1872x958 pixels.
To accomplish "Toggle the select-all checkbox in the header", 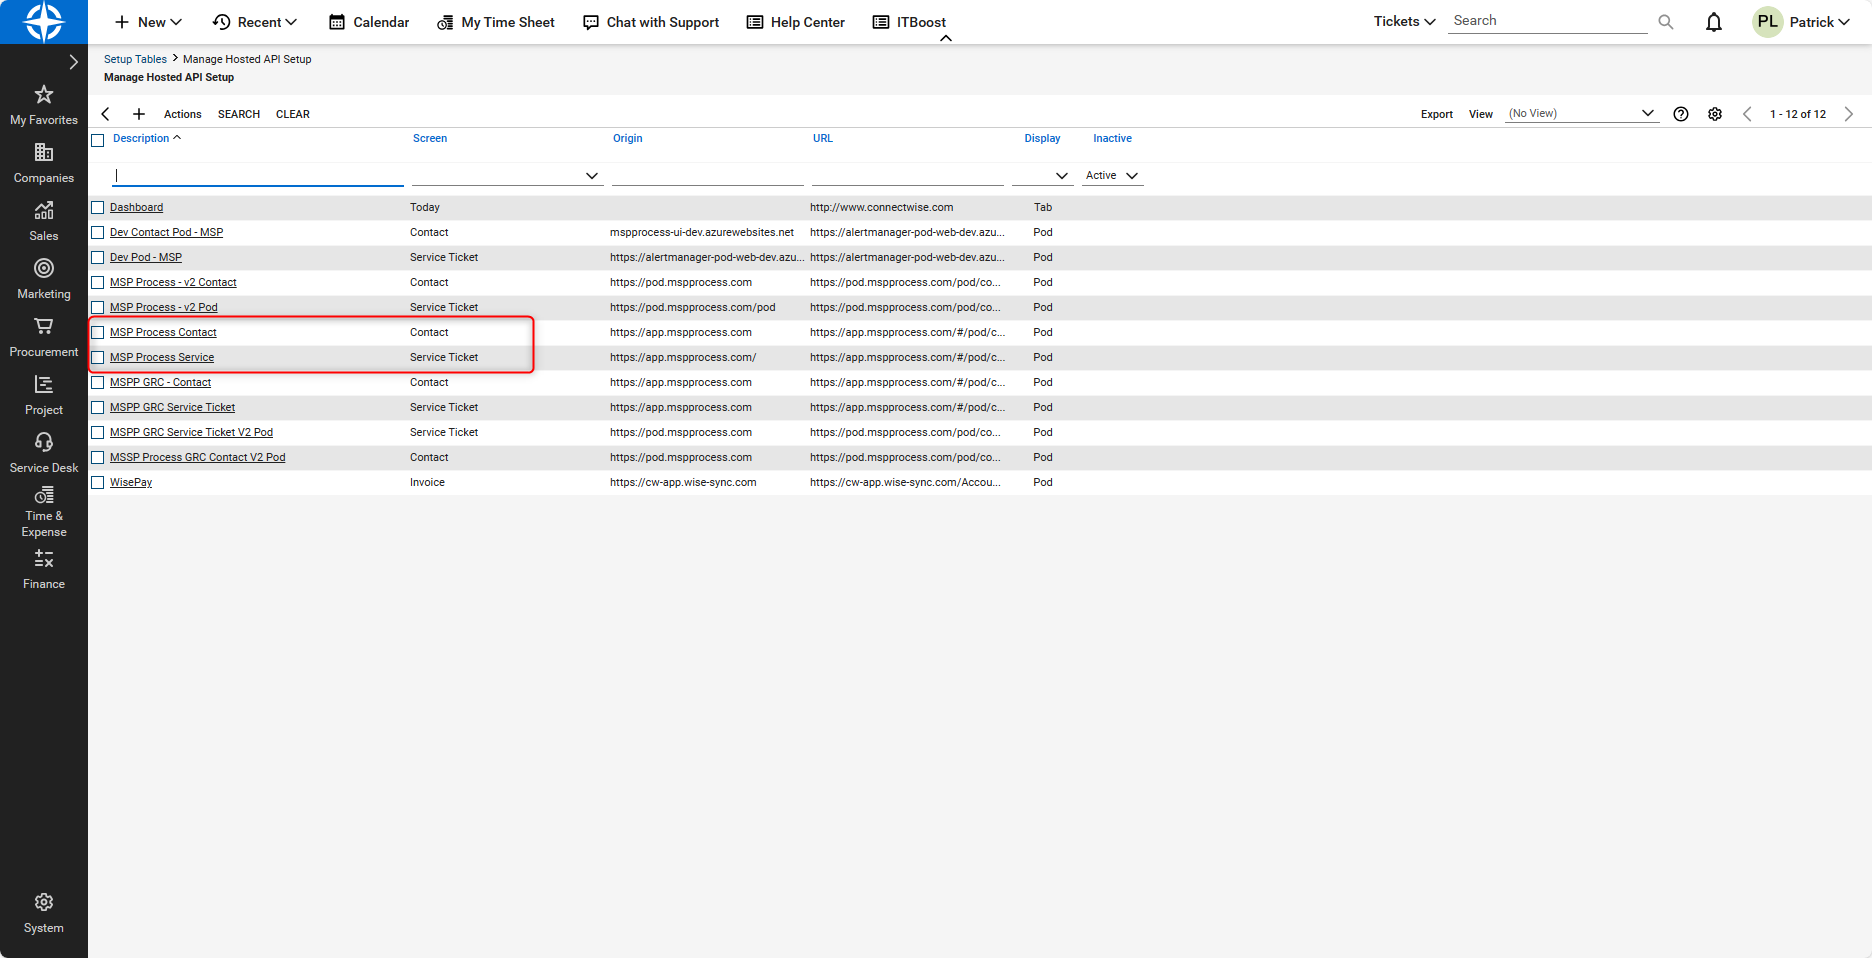I will click(x=98, y=140).
